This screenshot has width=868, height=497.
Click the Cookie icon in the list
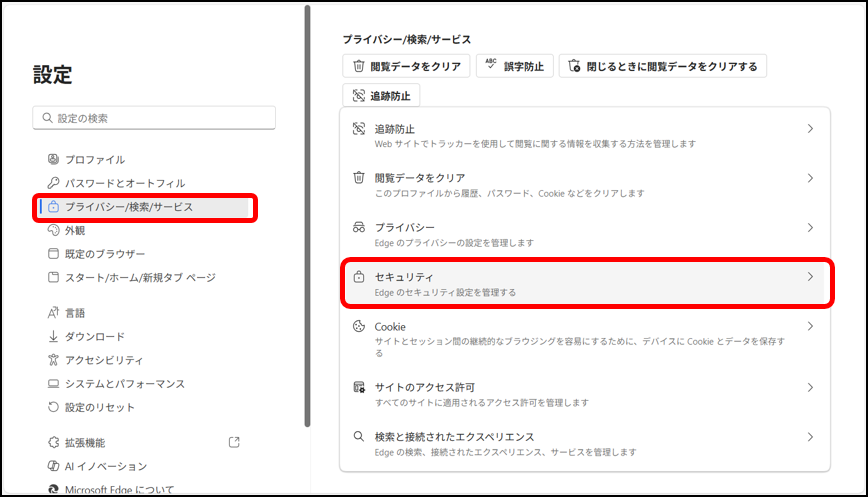[x=359, y=327]
